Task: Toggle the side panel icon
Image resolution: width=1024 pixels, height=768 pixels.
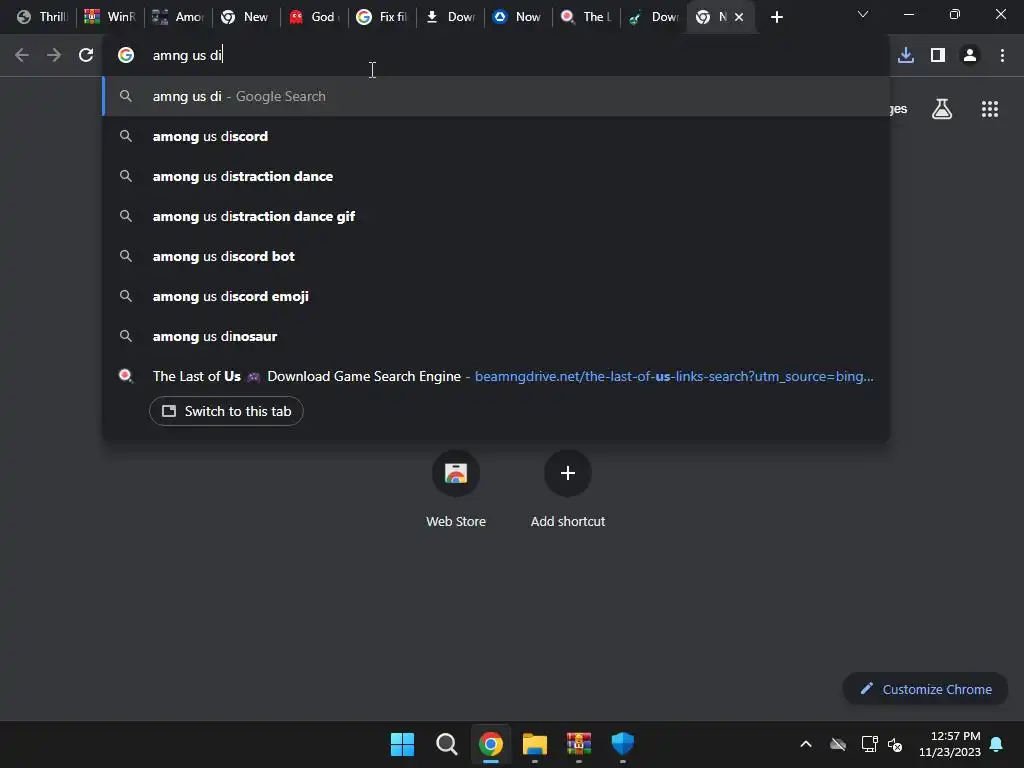Action: coord(938,56)
